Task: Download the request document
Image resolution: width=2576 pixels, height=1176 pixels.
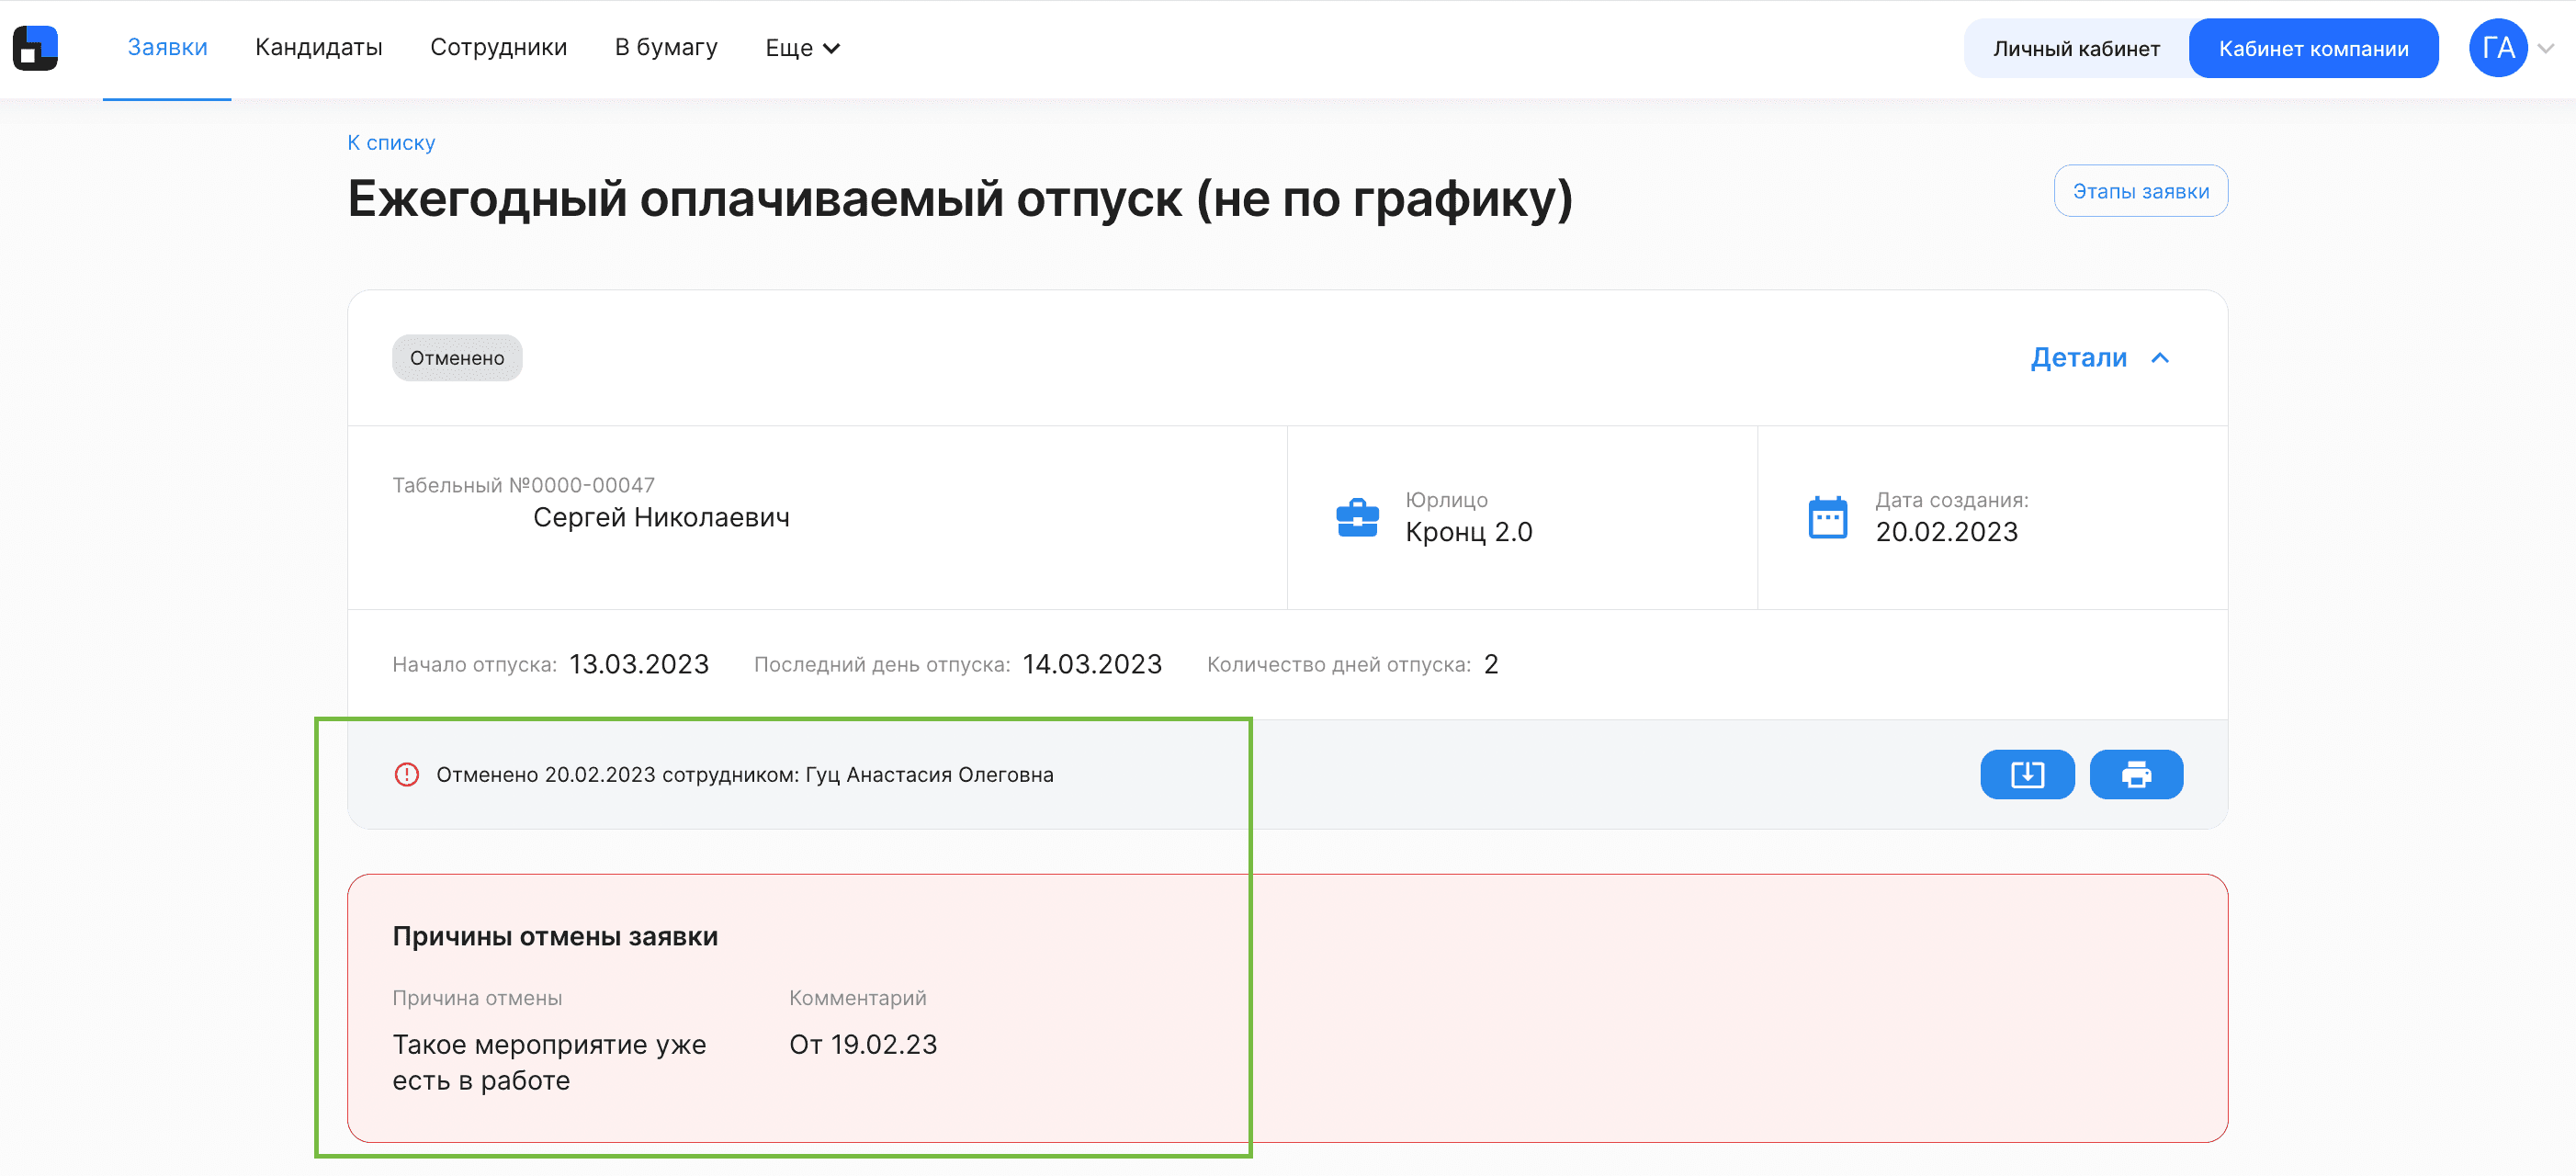Action: click(2027, 774)
